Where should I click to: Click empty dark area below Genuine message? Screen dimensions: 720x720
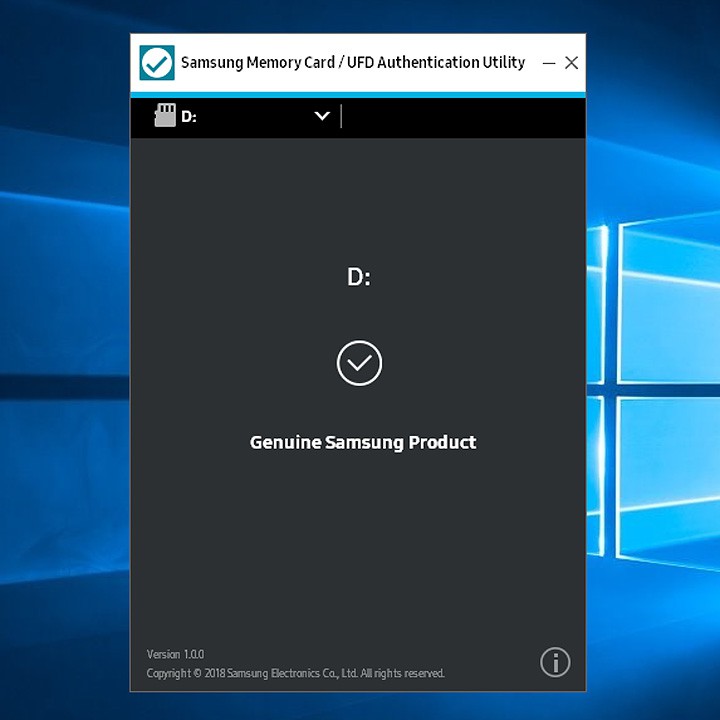(360, 550)
